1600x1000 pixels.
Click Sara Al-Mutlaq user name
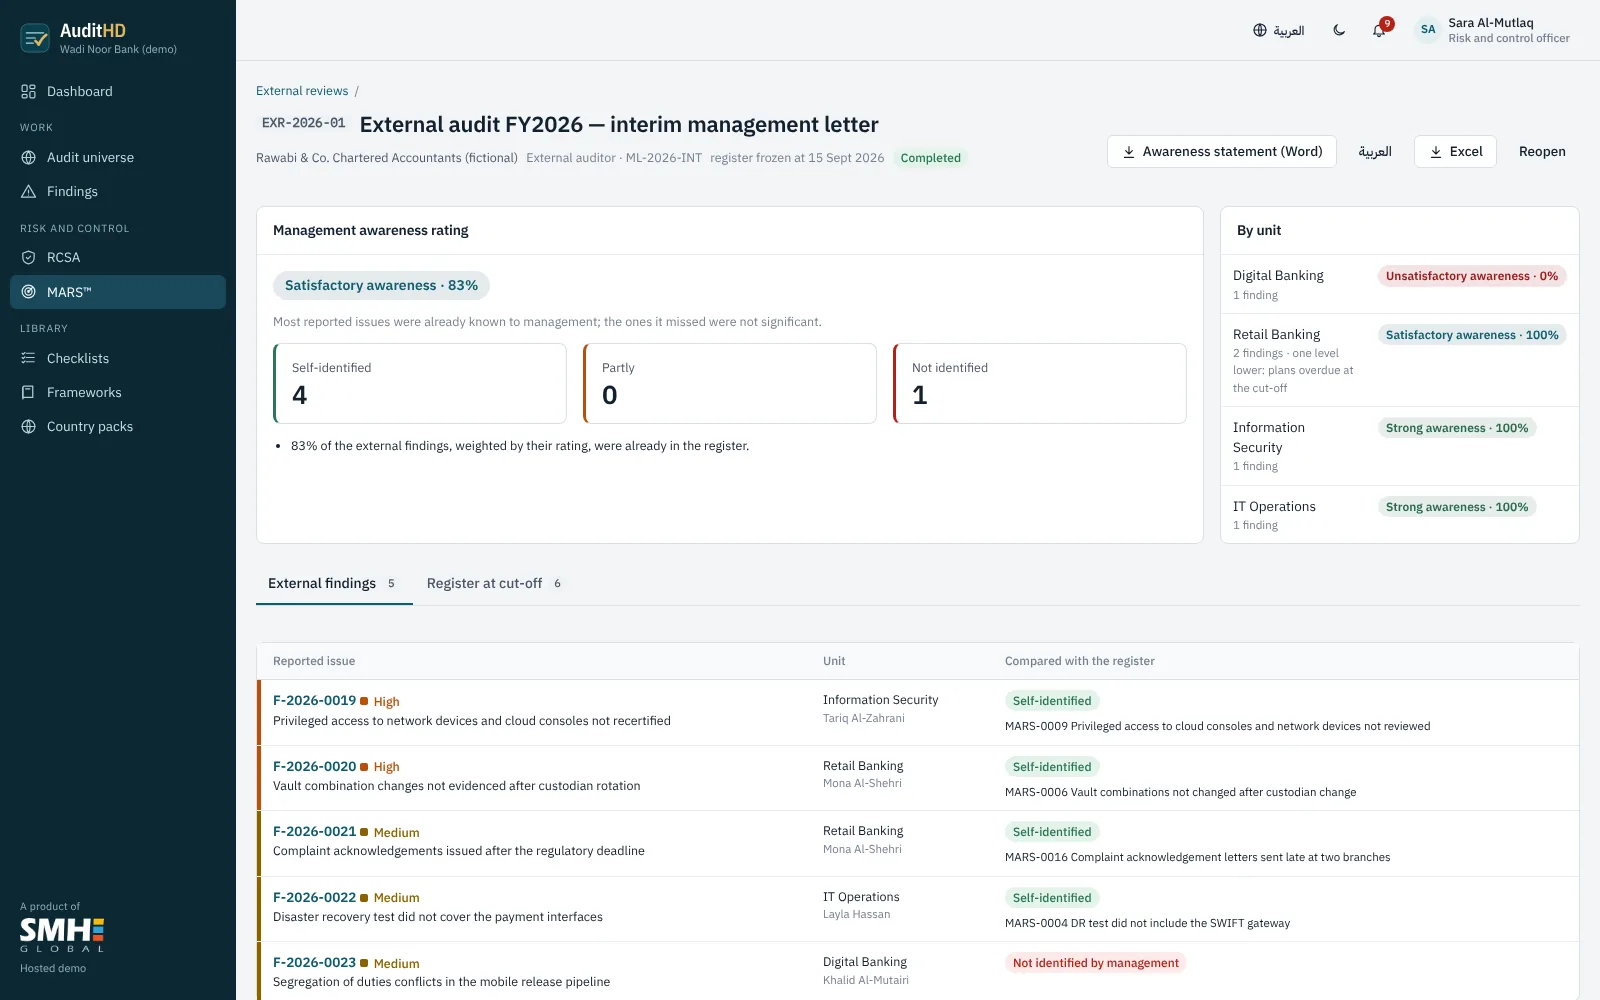click(x=1490, y=23)
